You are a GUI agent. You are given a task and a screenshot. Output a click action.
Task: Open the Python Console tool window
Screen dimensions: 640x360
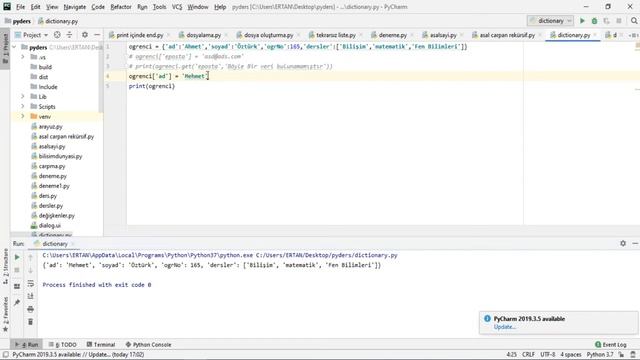(148, 344)
